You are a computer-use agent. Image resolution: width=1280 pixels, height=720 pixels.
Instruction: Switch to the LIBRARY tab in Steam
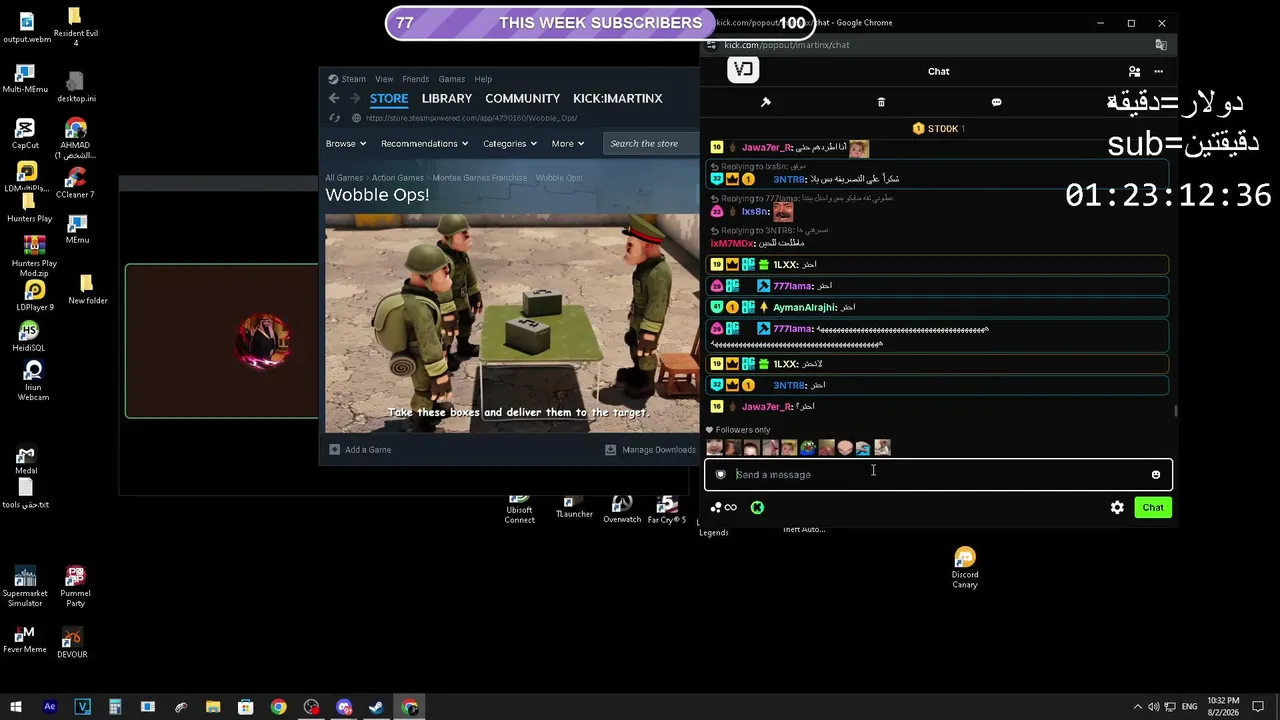[x=447, y=98]
